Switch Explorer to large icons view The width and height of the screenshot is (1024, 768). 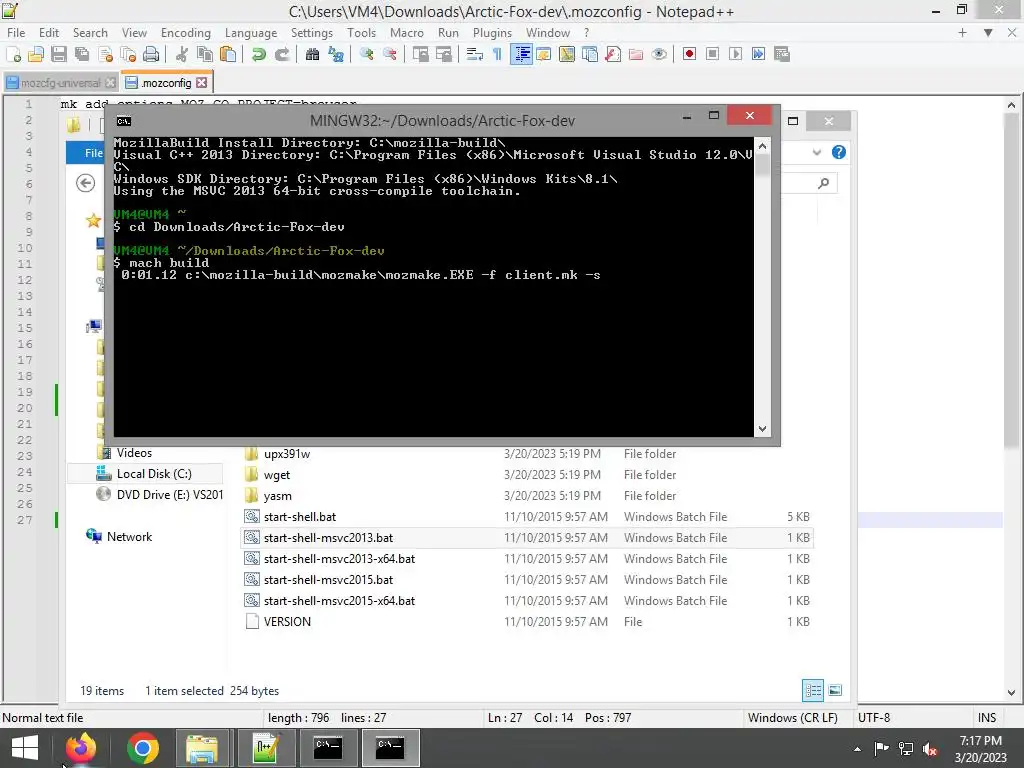coord(835,690)
